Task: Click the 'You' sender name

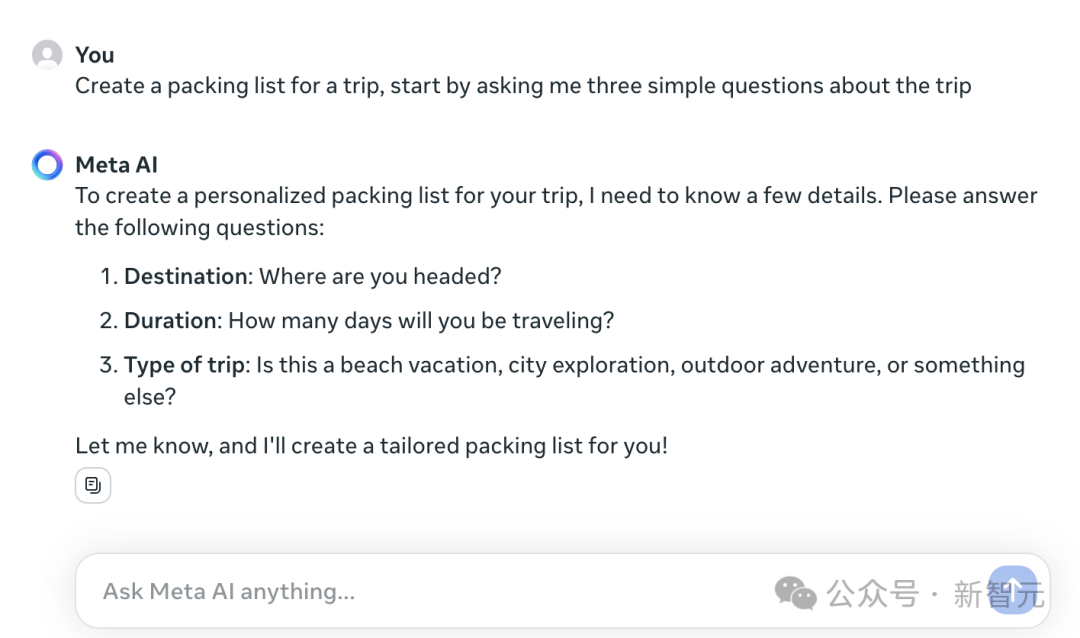Action: tap(95, 55)
